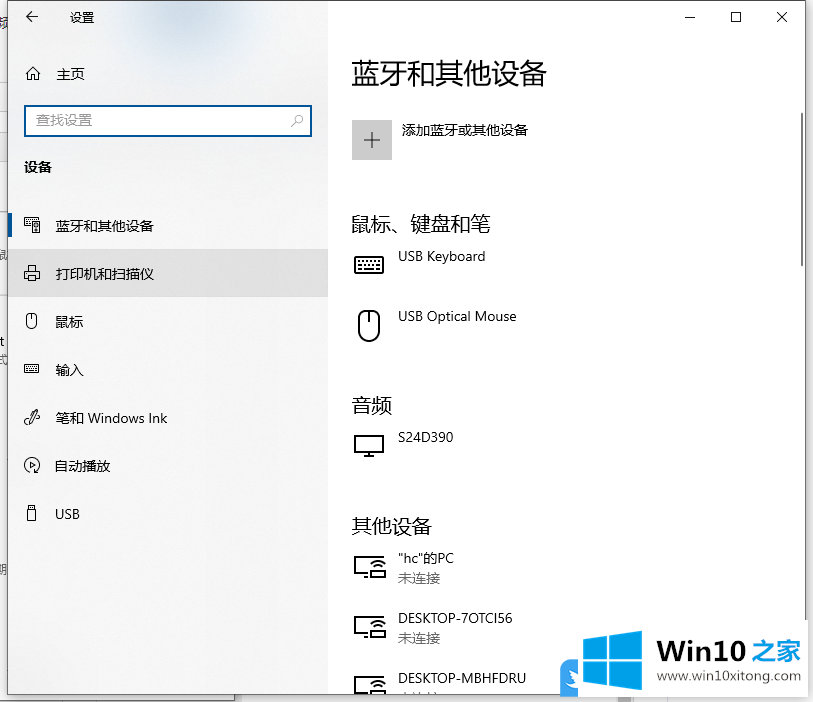Screen dimensions: 813x702
Task: Minimize the Settings window
Action: point(690,17)
